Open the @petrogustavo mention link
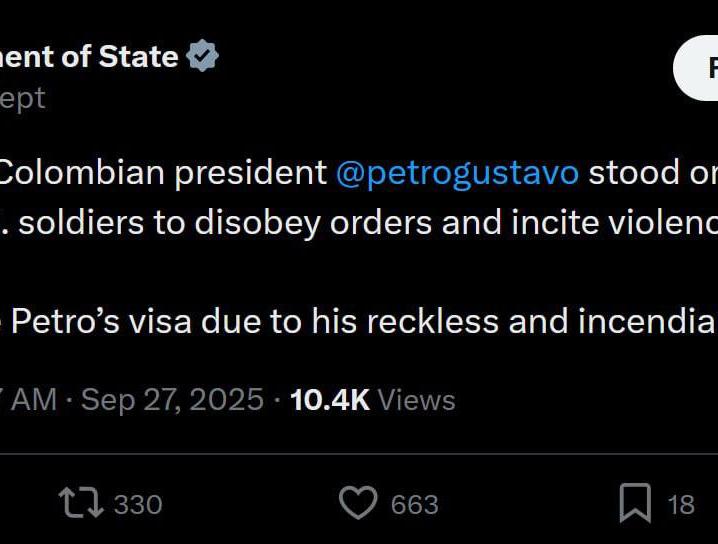The image size is (718, 544). 457,173
